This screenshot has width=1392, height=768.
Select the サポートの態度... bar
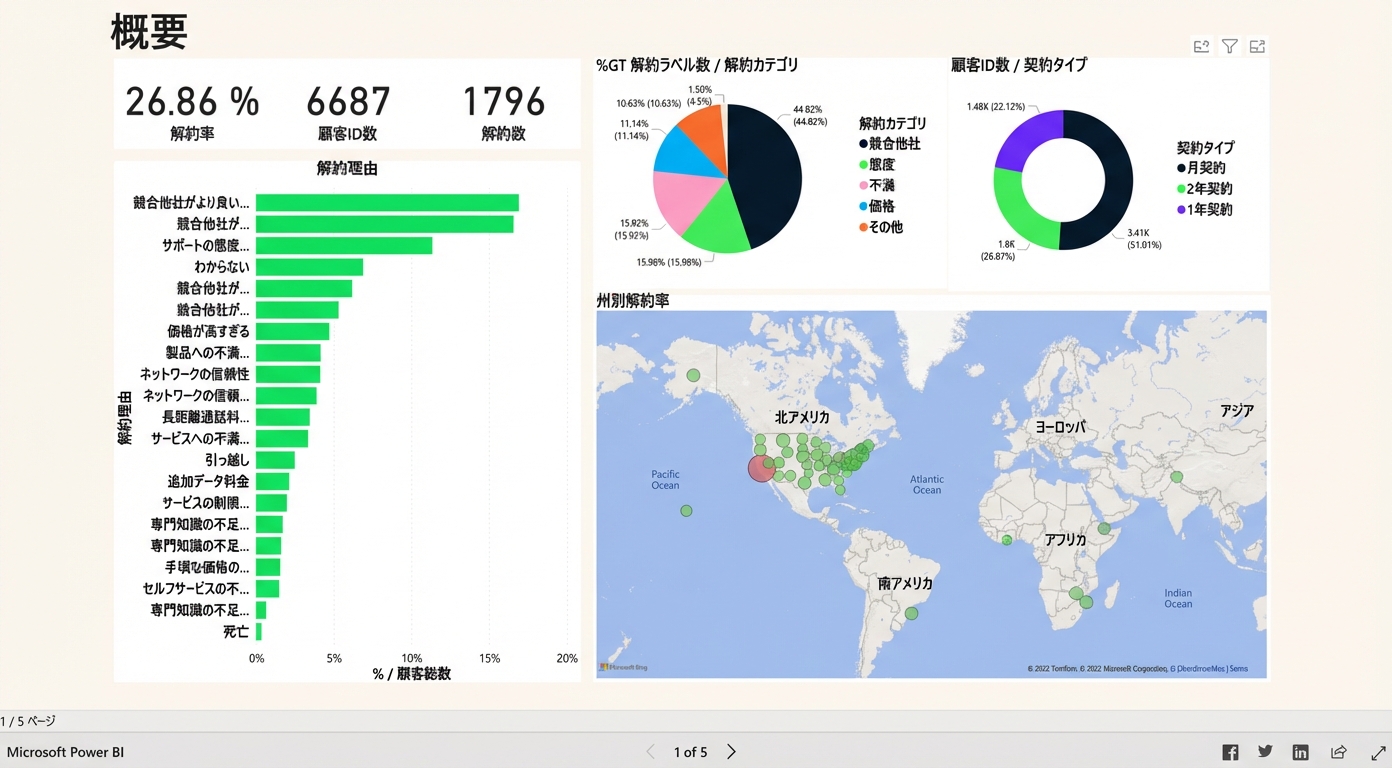tap(344, 246)
